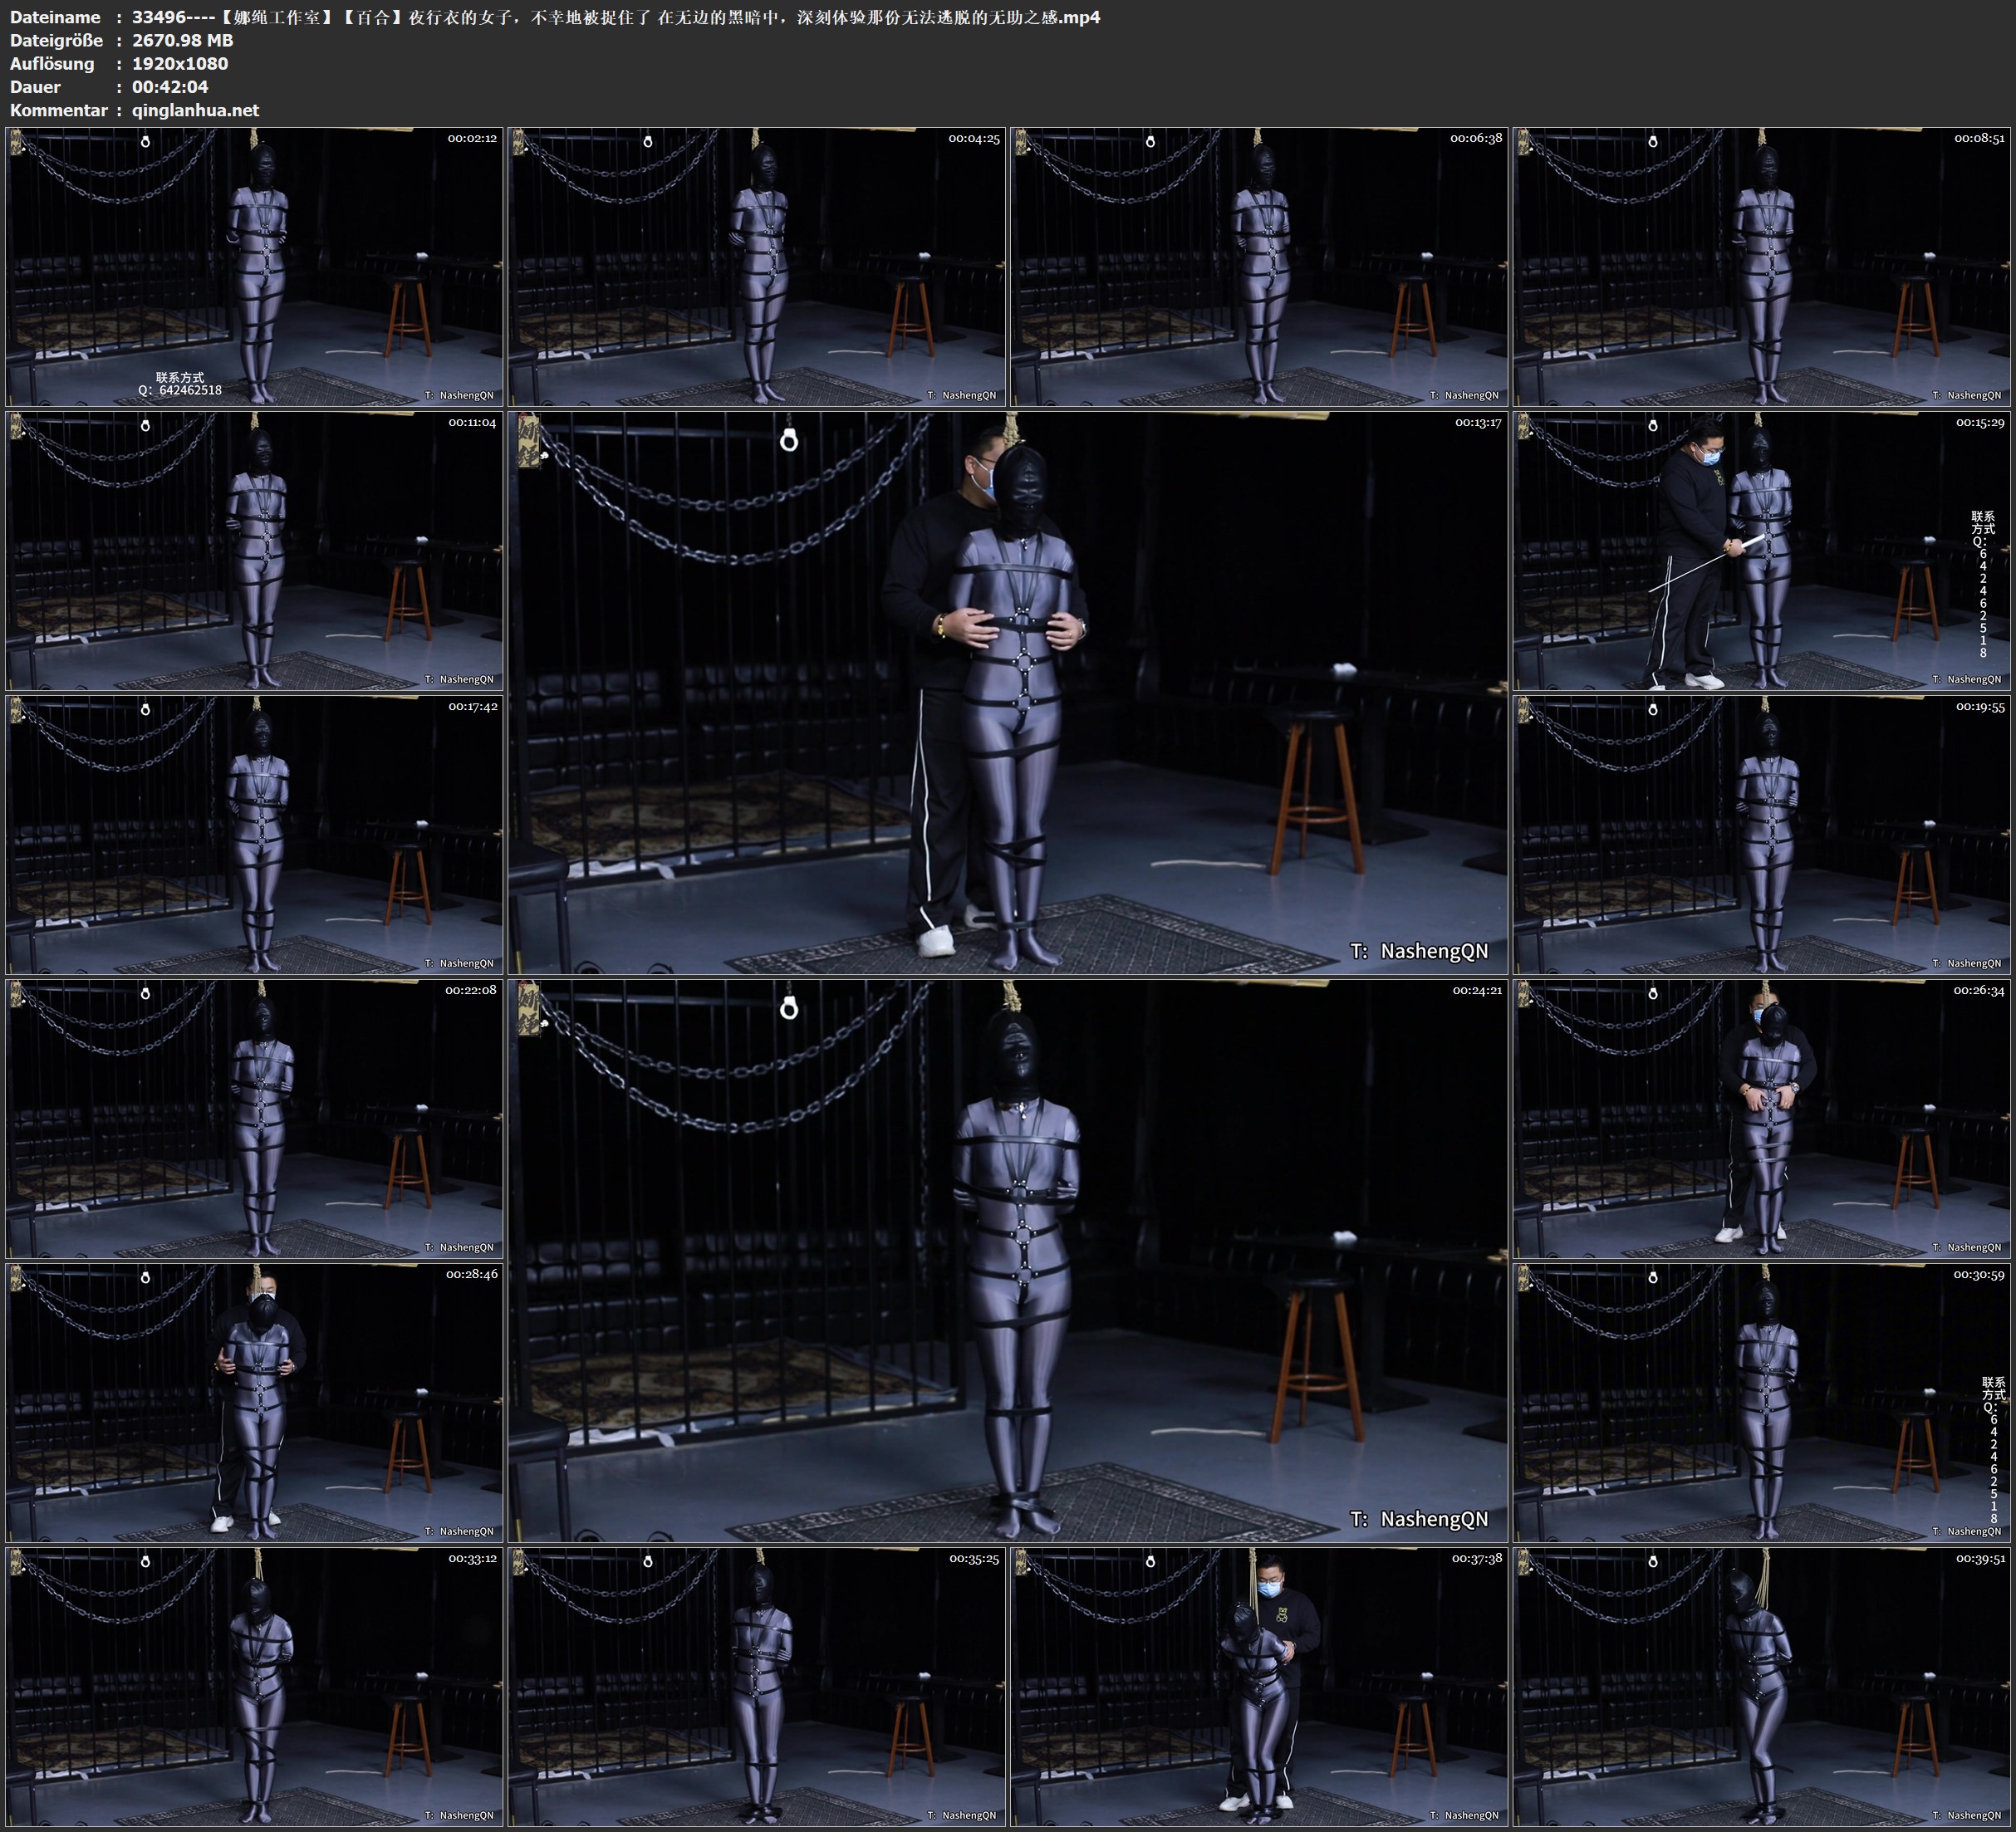Viewport: 2016px width, 1832px height.
Task: Open the frame labeled 00:04:25
Action: (x=757, y=267)
